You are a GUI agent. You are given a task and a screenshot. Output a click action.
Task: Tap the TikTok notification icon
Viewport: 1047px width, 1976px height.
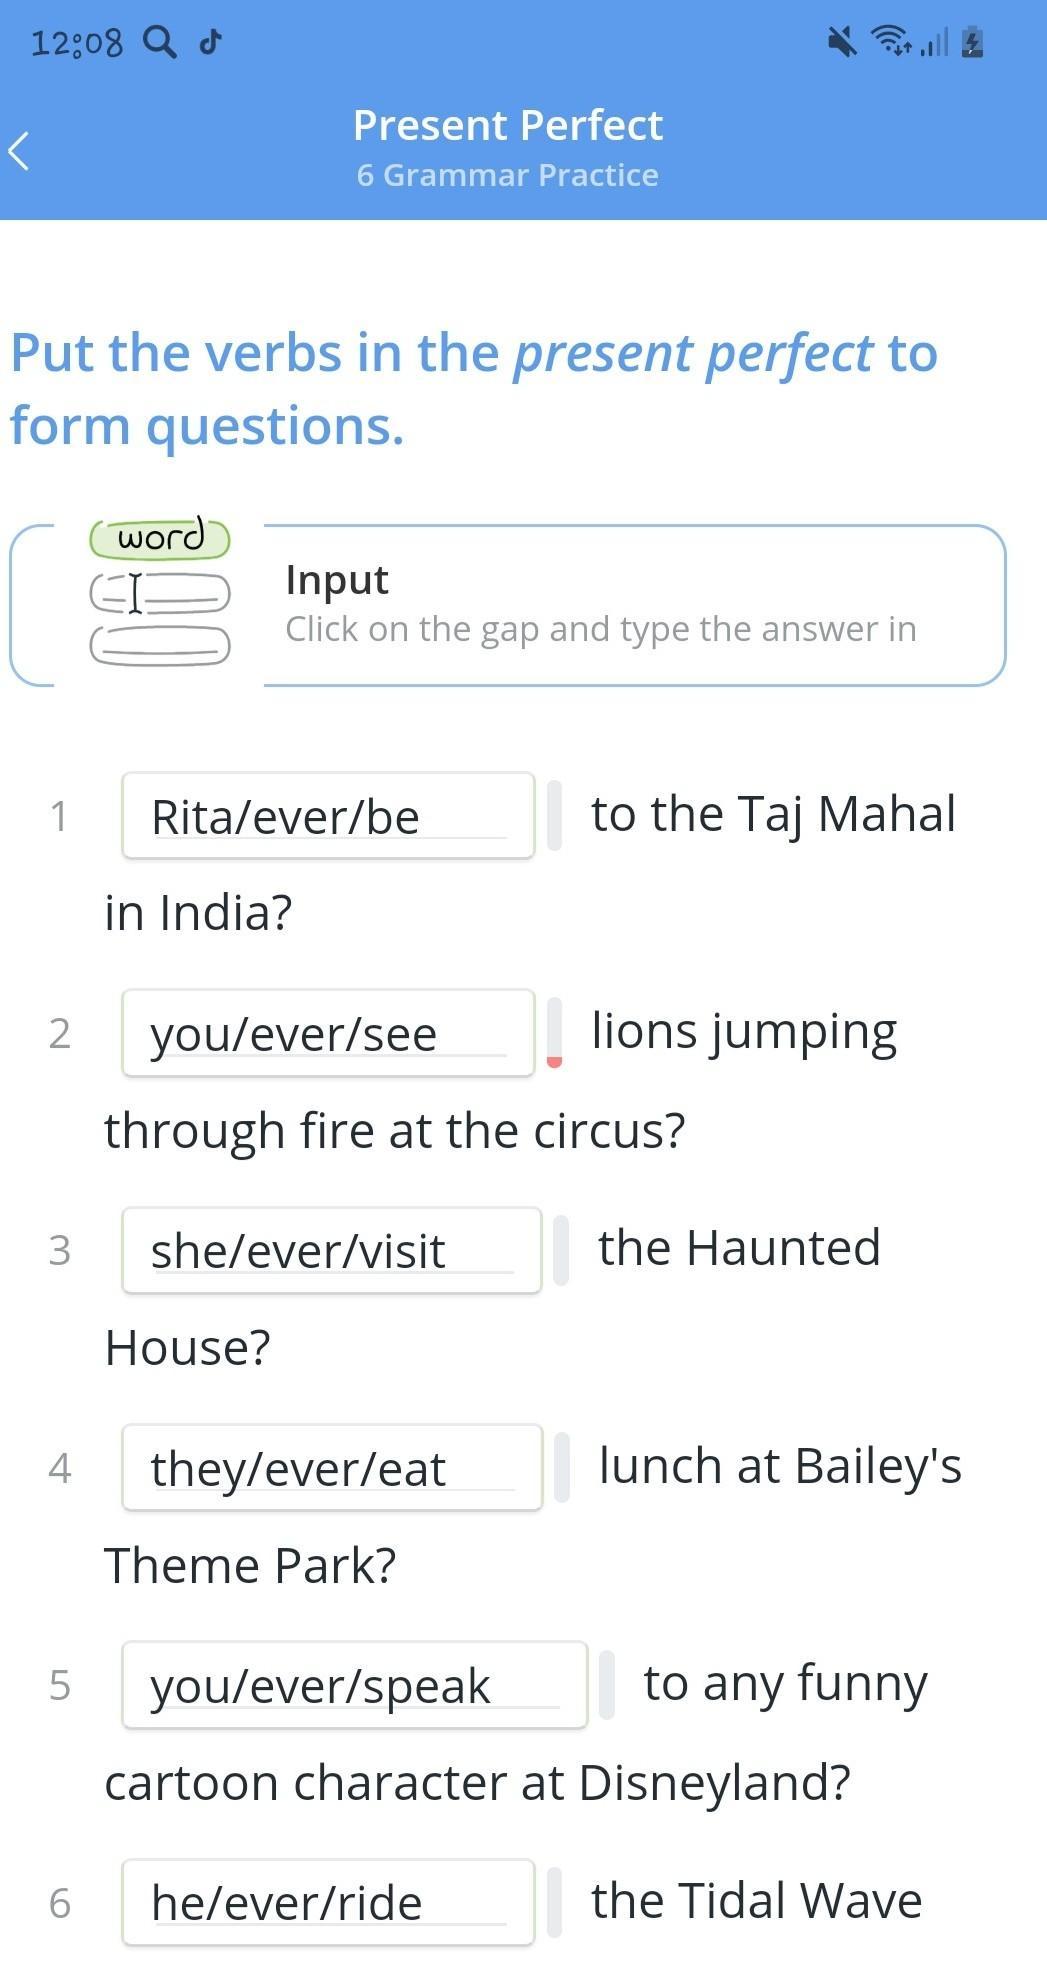[x=210, y=42]
